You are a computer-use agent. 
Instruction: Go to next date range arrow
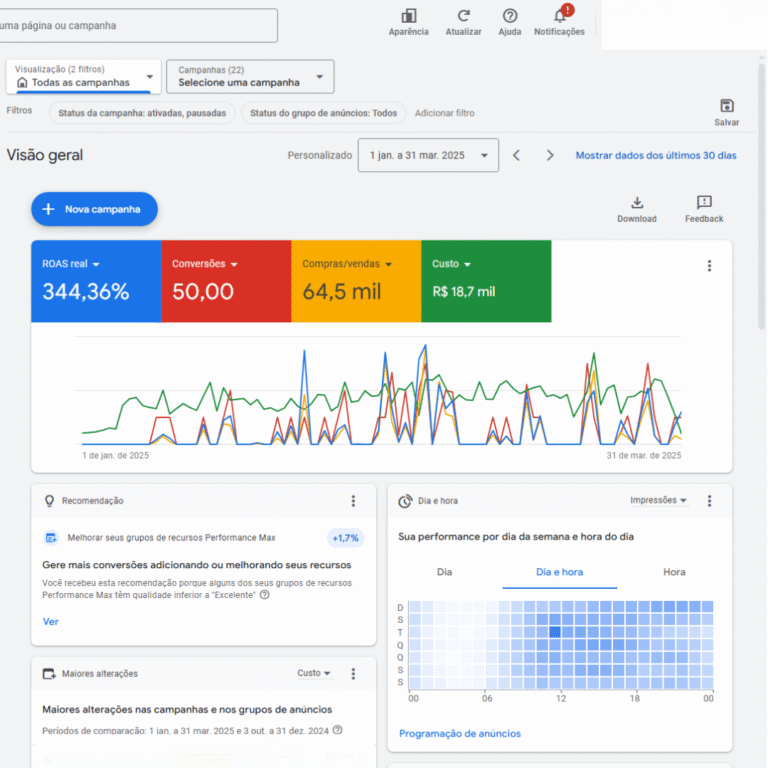(x=550, y=155)
